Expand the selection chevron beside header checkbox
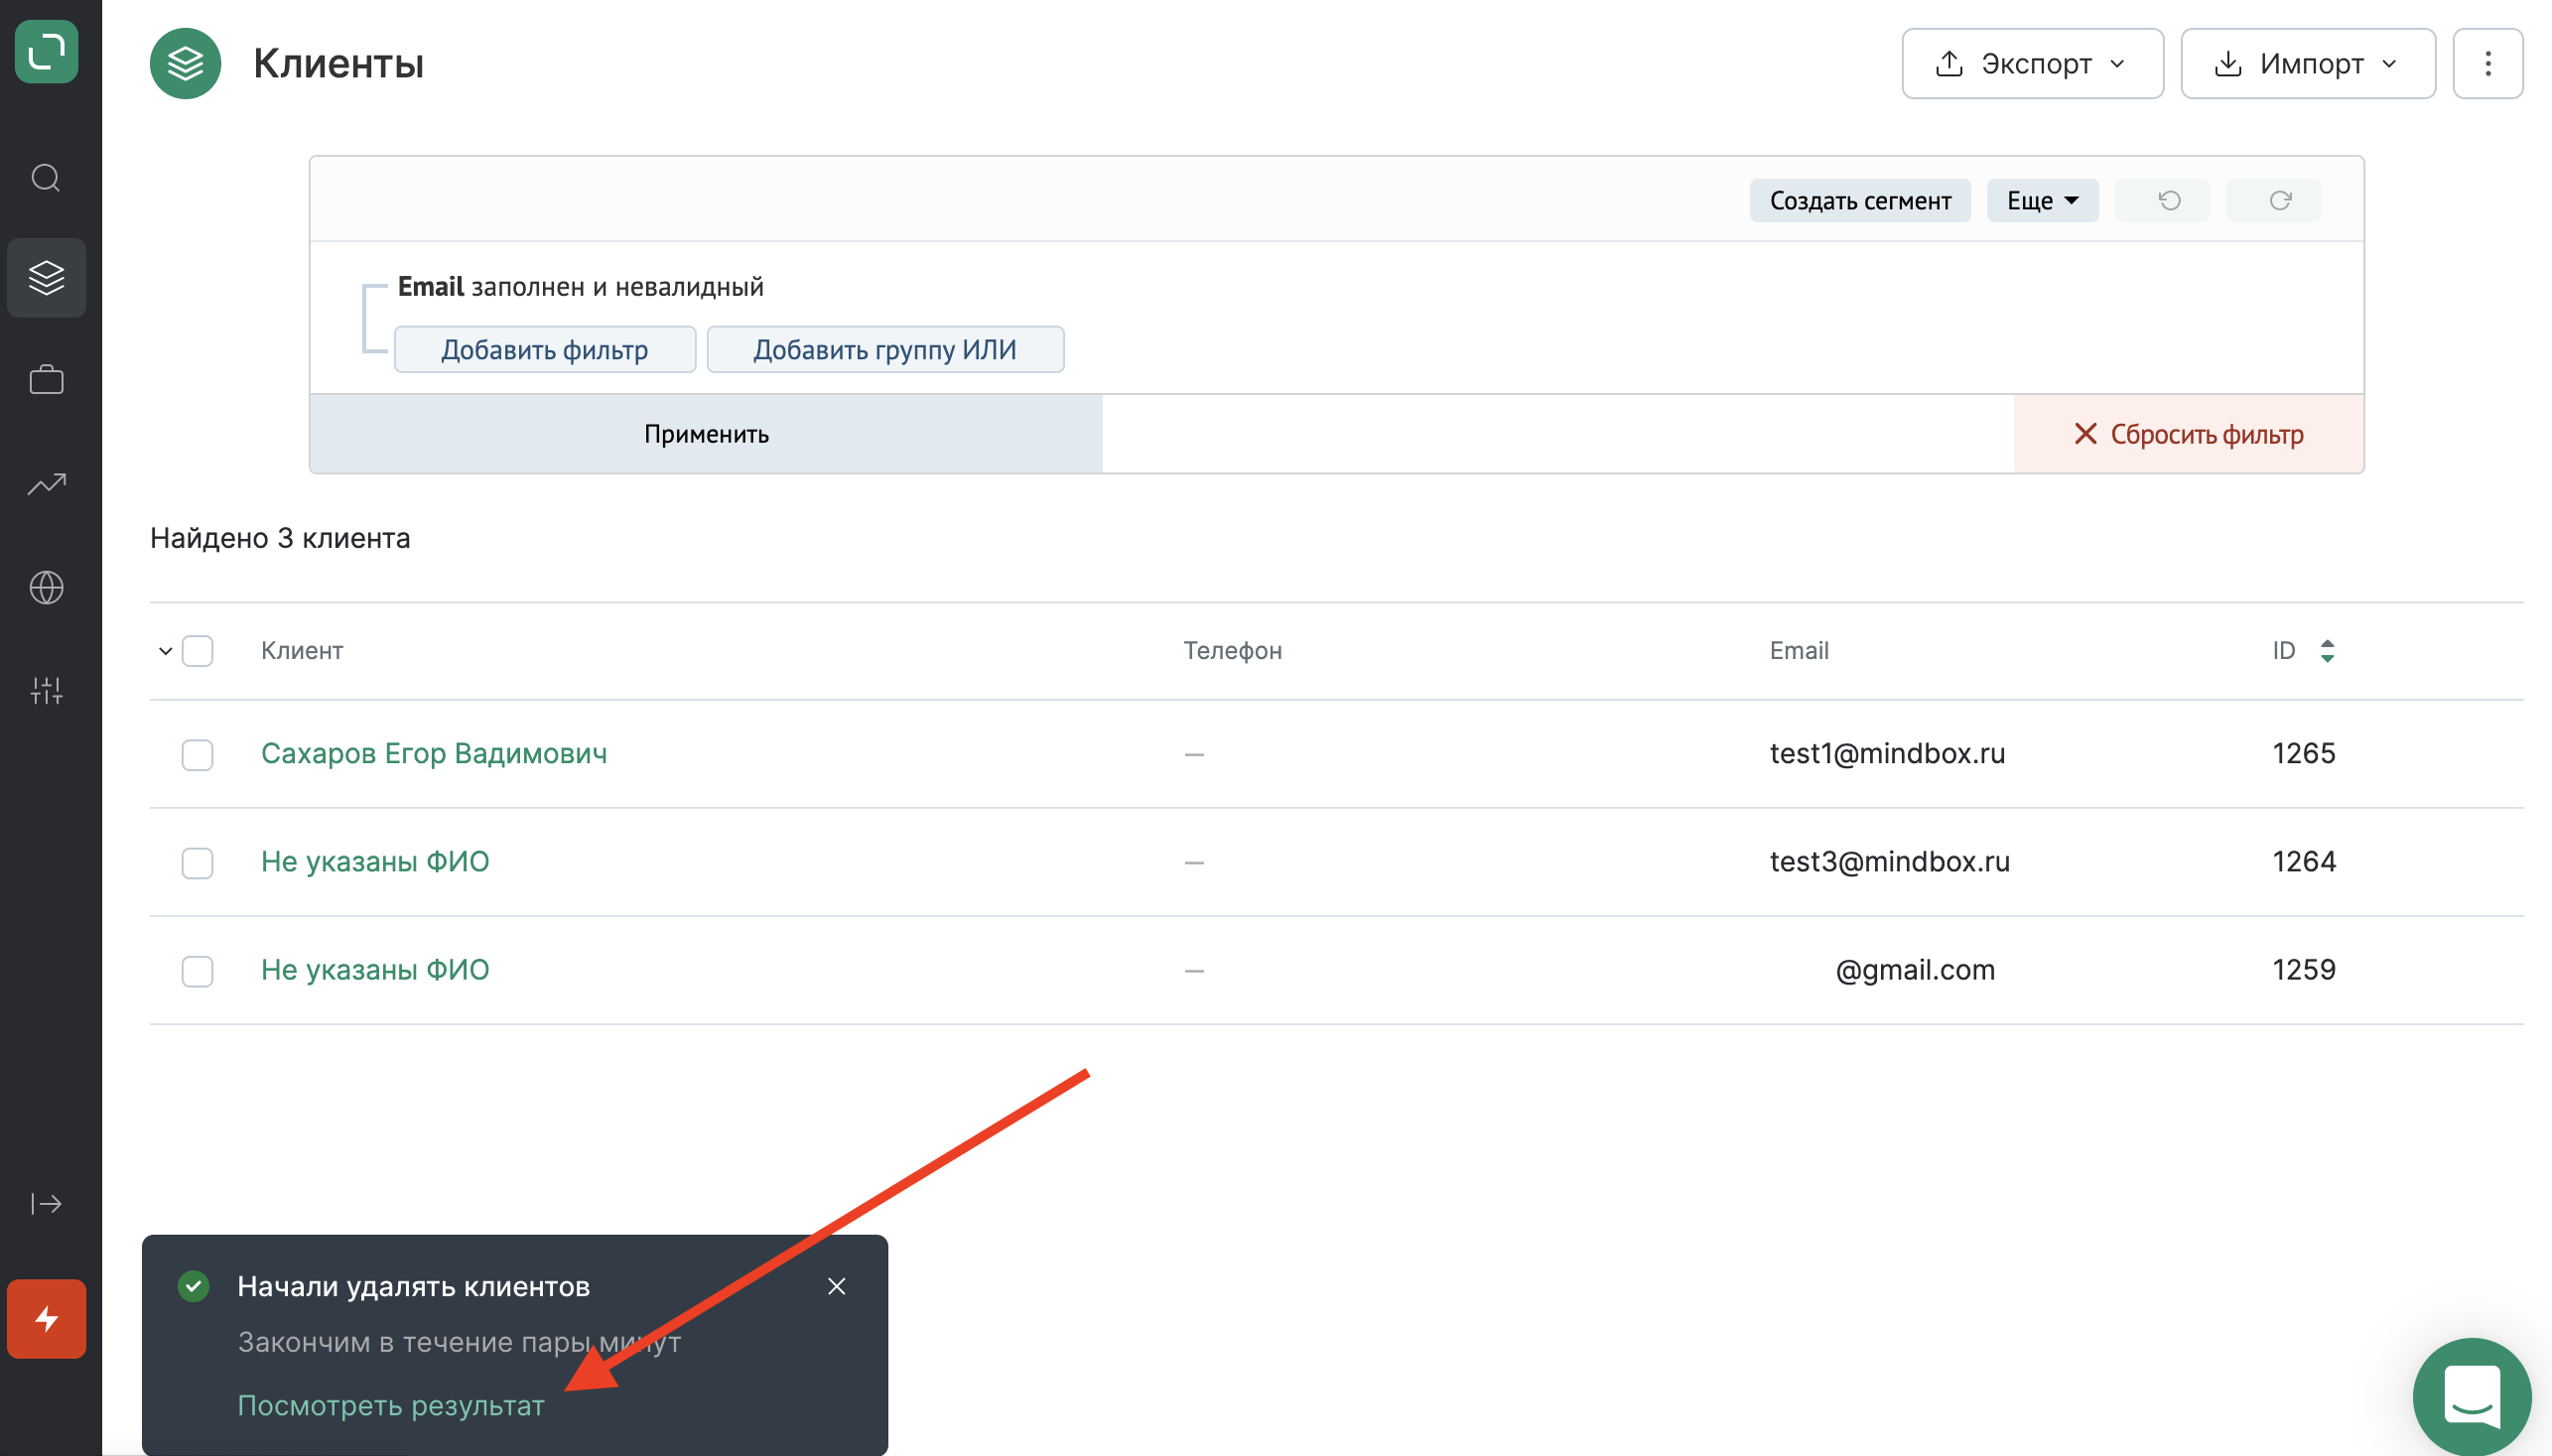 165,651
